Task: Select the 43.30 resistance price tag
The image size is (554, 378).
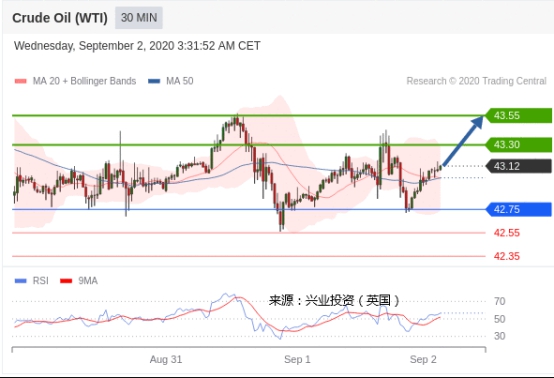Action: tap(519, 144)
